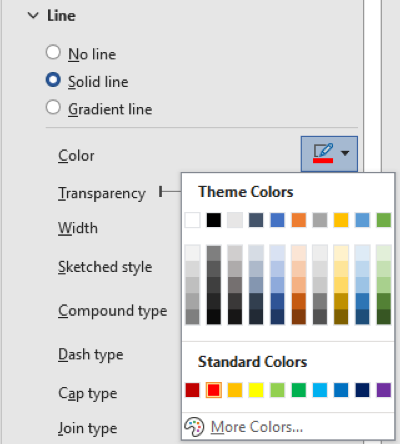Select the No line radio option
Screen dimensions: 400x444
(x=53, y=52)
